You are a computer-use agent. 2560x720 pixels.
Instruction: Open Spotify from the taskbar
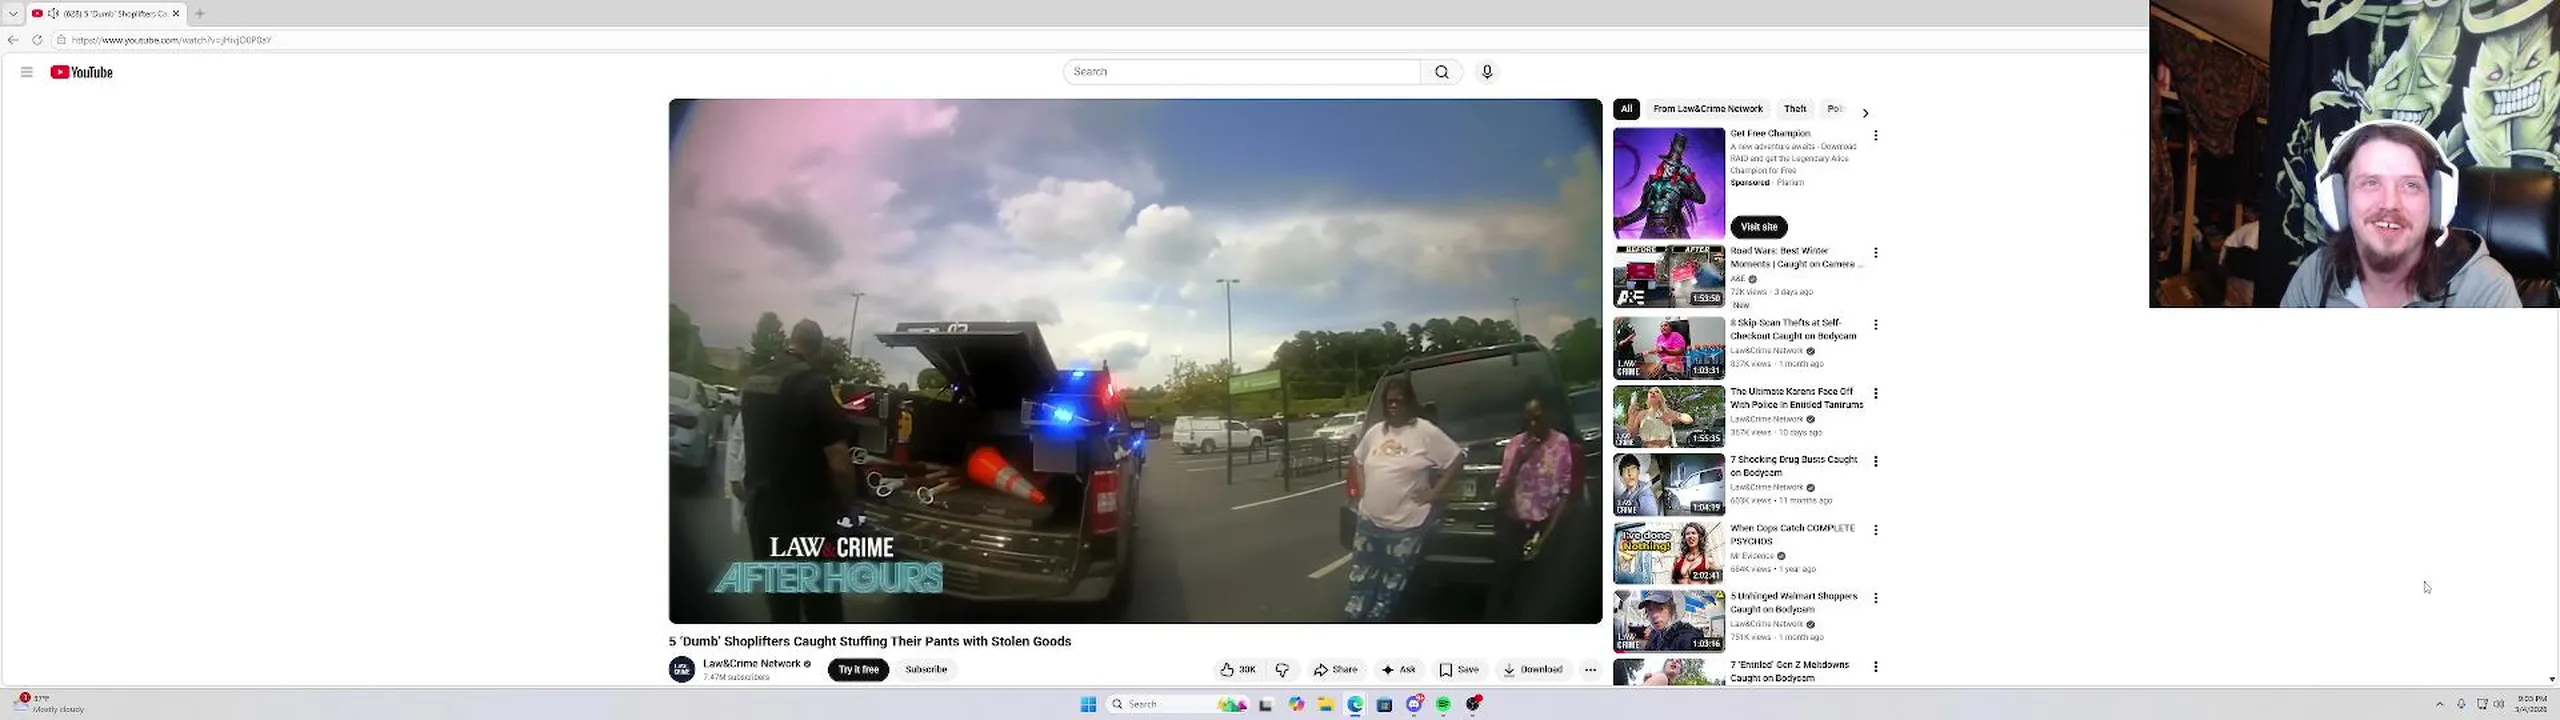pyautogui.click(x=1443, y=704)
